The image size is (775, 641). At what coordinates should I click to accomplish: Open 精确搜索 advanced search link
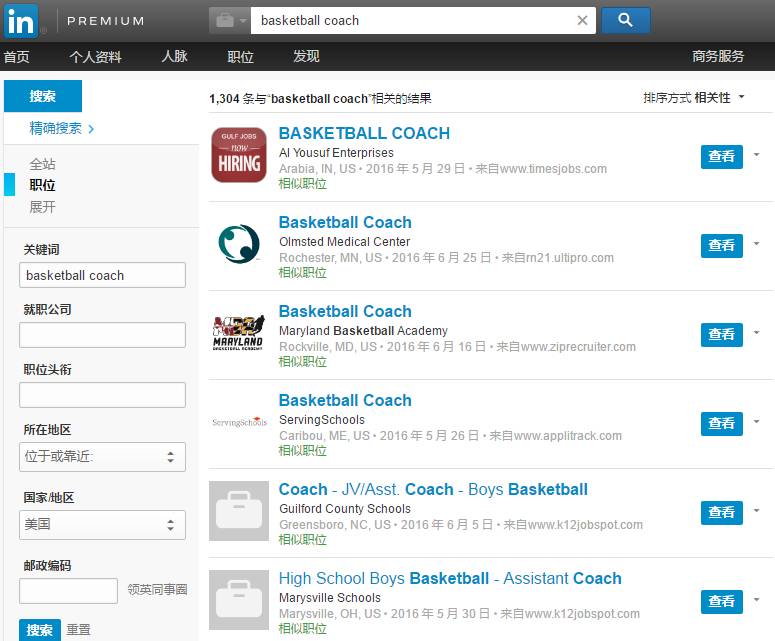[x=62, y=128]
